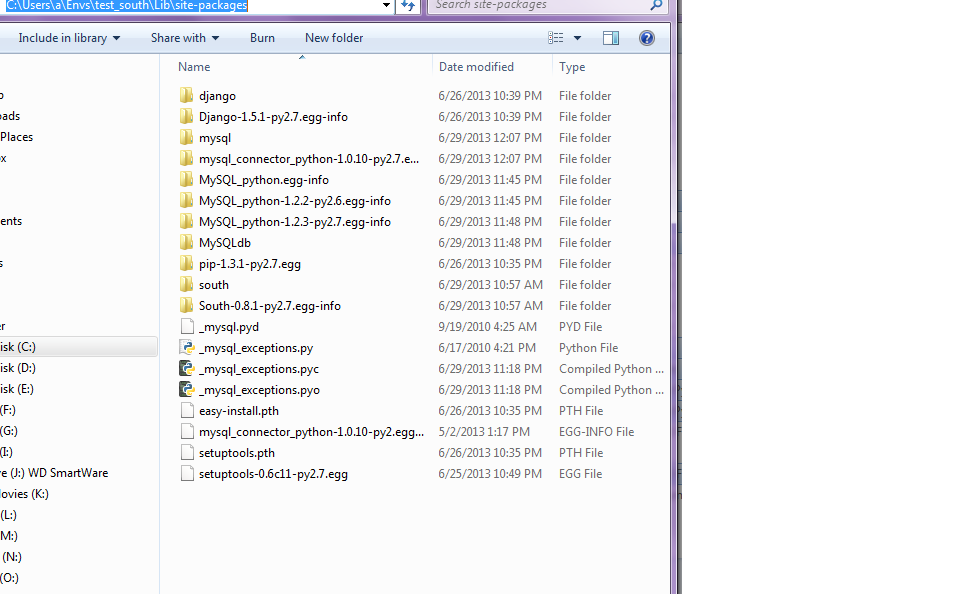
Task: Click the setuptools-0.6c11-py2.7.egg file icon
Action: [187, 473]
